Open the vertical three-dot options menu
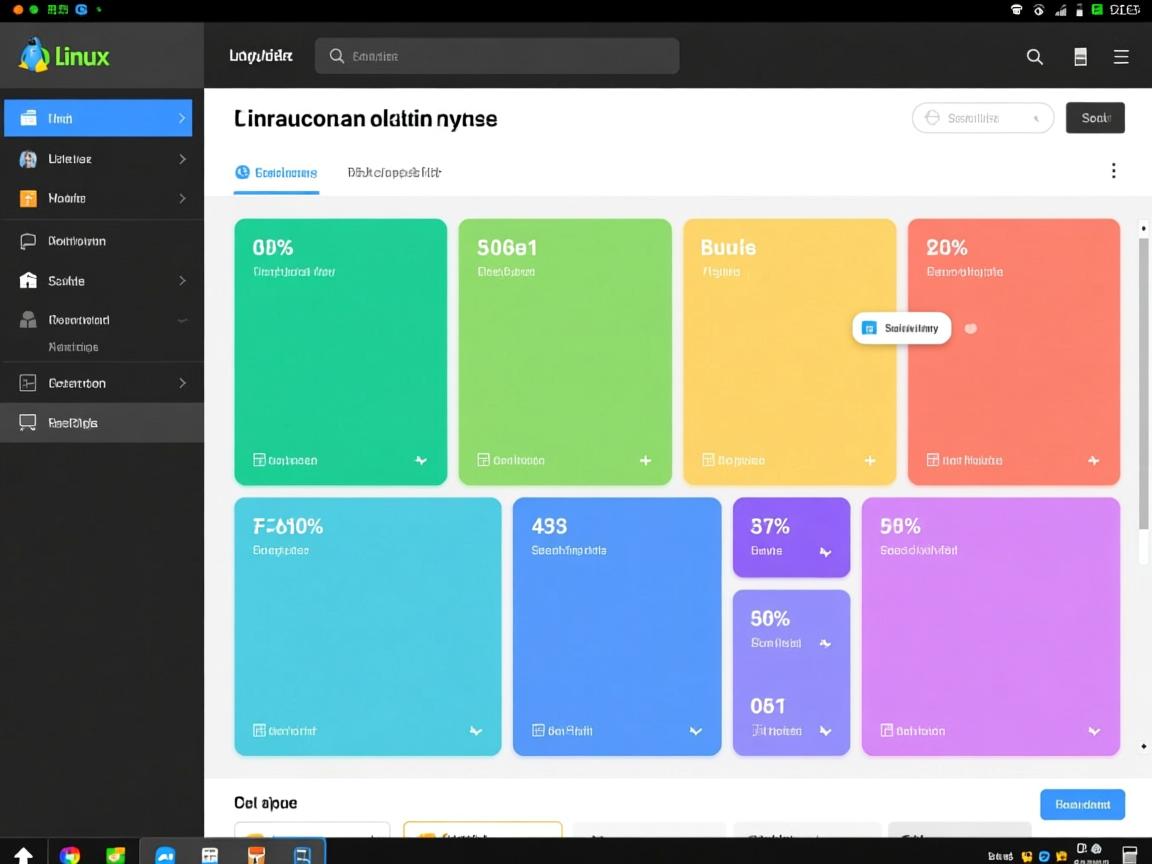This screenshot has width=1152, height=864. [x=1113, y=171]
